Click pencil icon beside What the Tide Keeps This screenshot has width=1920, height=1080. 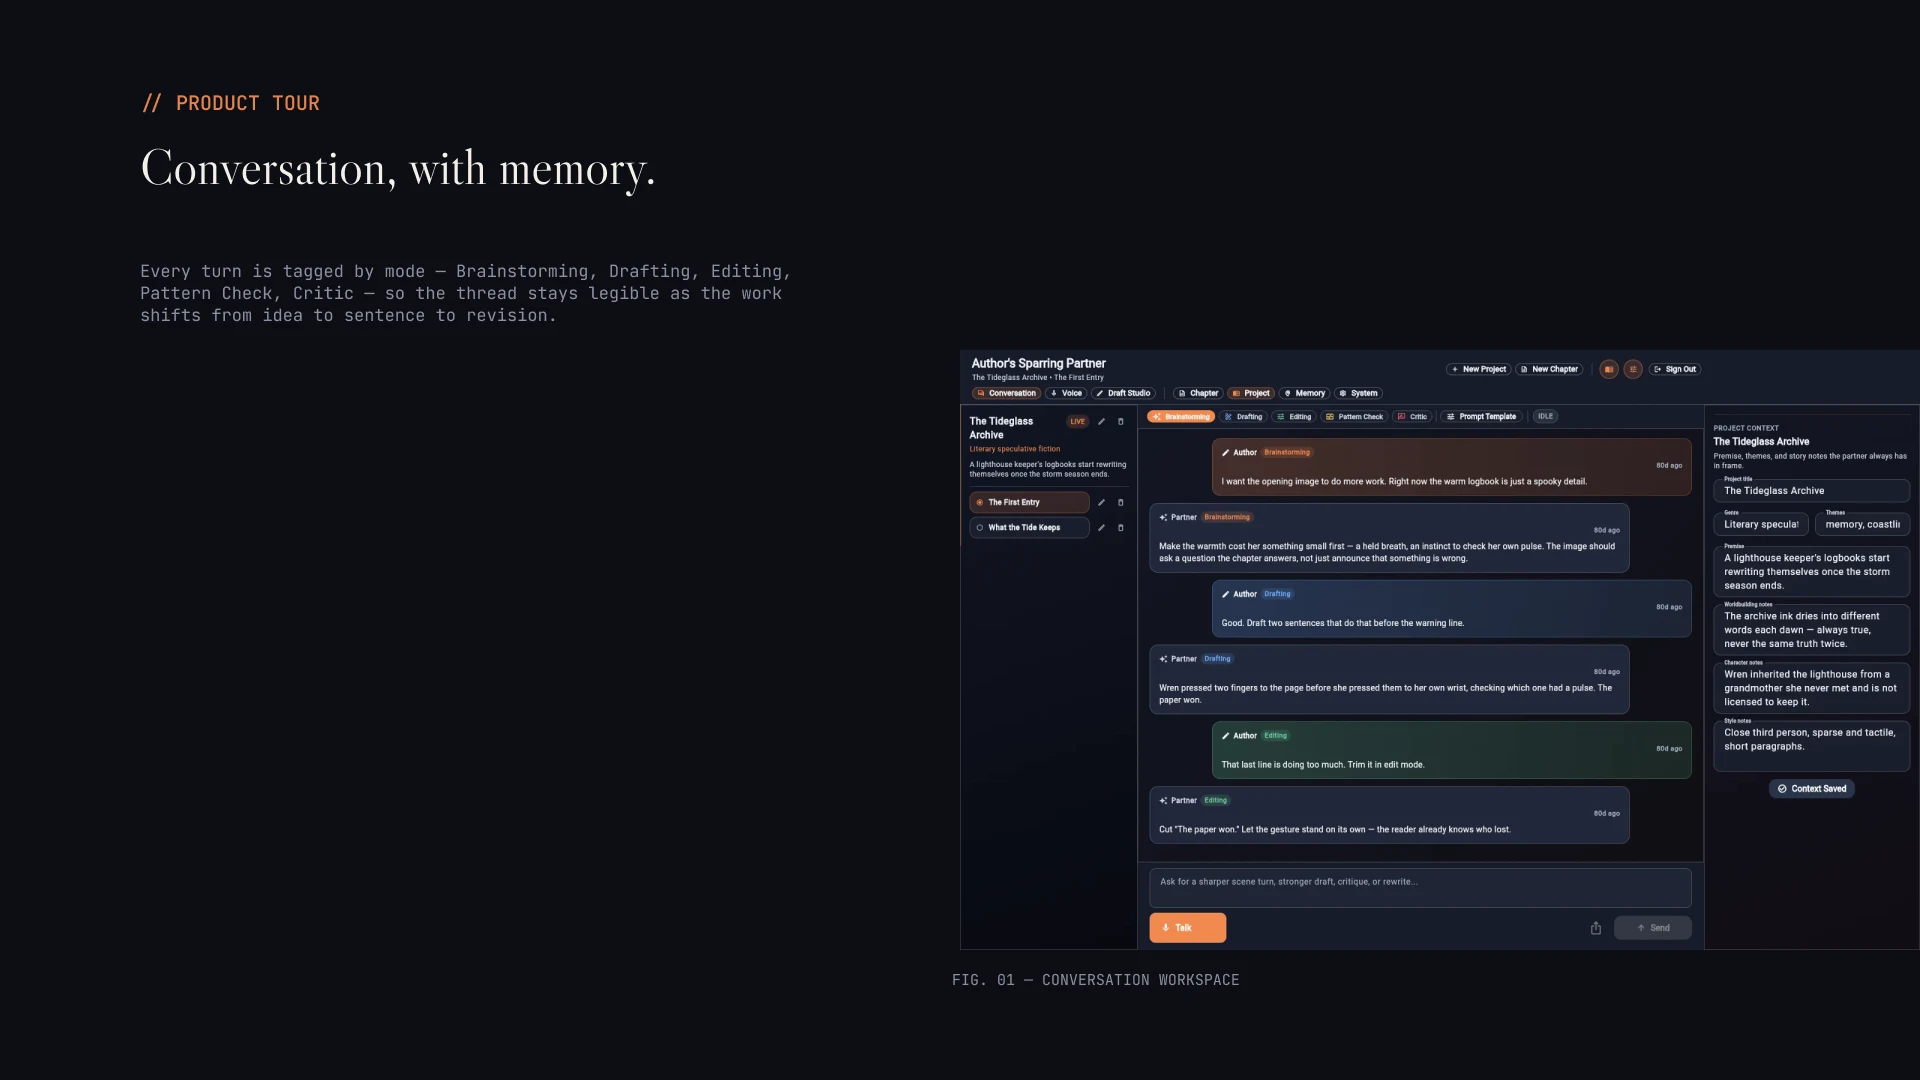pyautogui.click(x=1101, y=528)
